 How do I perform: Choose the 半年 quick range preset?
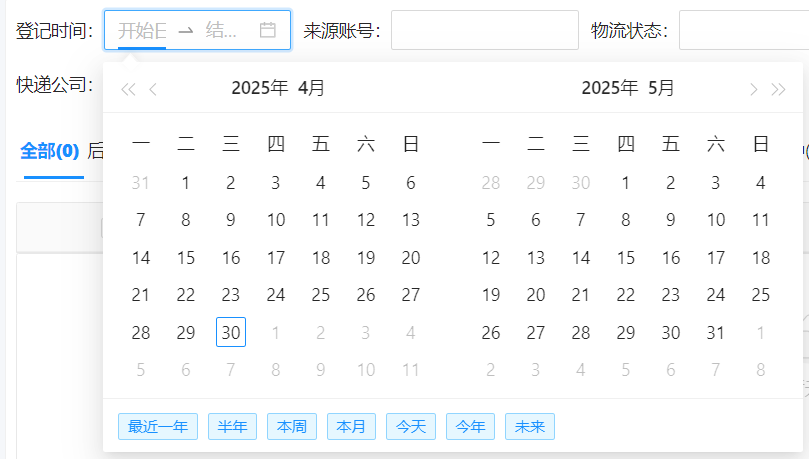(x=232, y=427)
